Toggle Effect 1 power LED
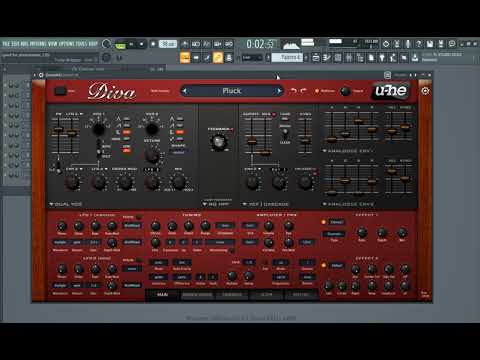The image size is (480, 360). 323,222
